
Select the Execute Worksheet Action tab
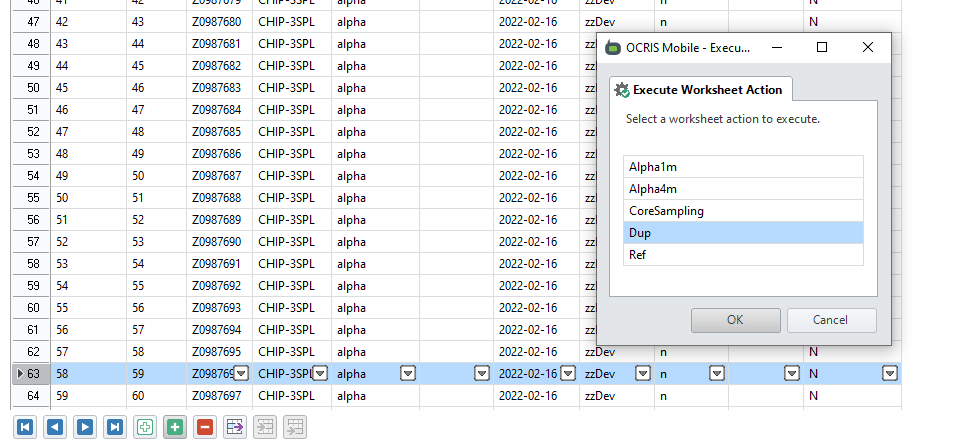(x=702, y=90)
